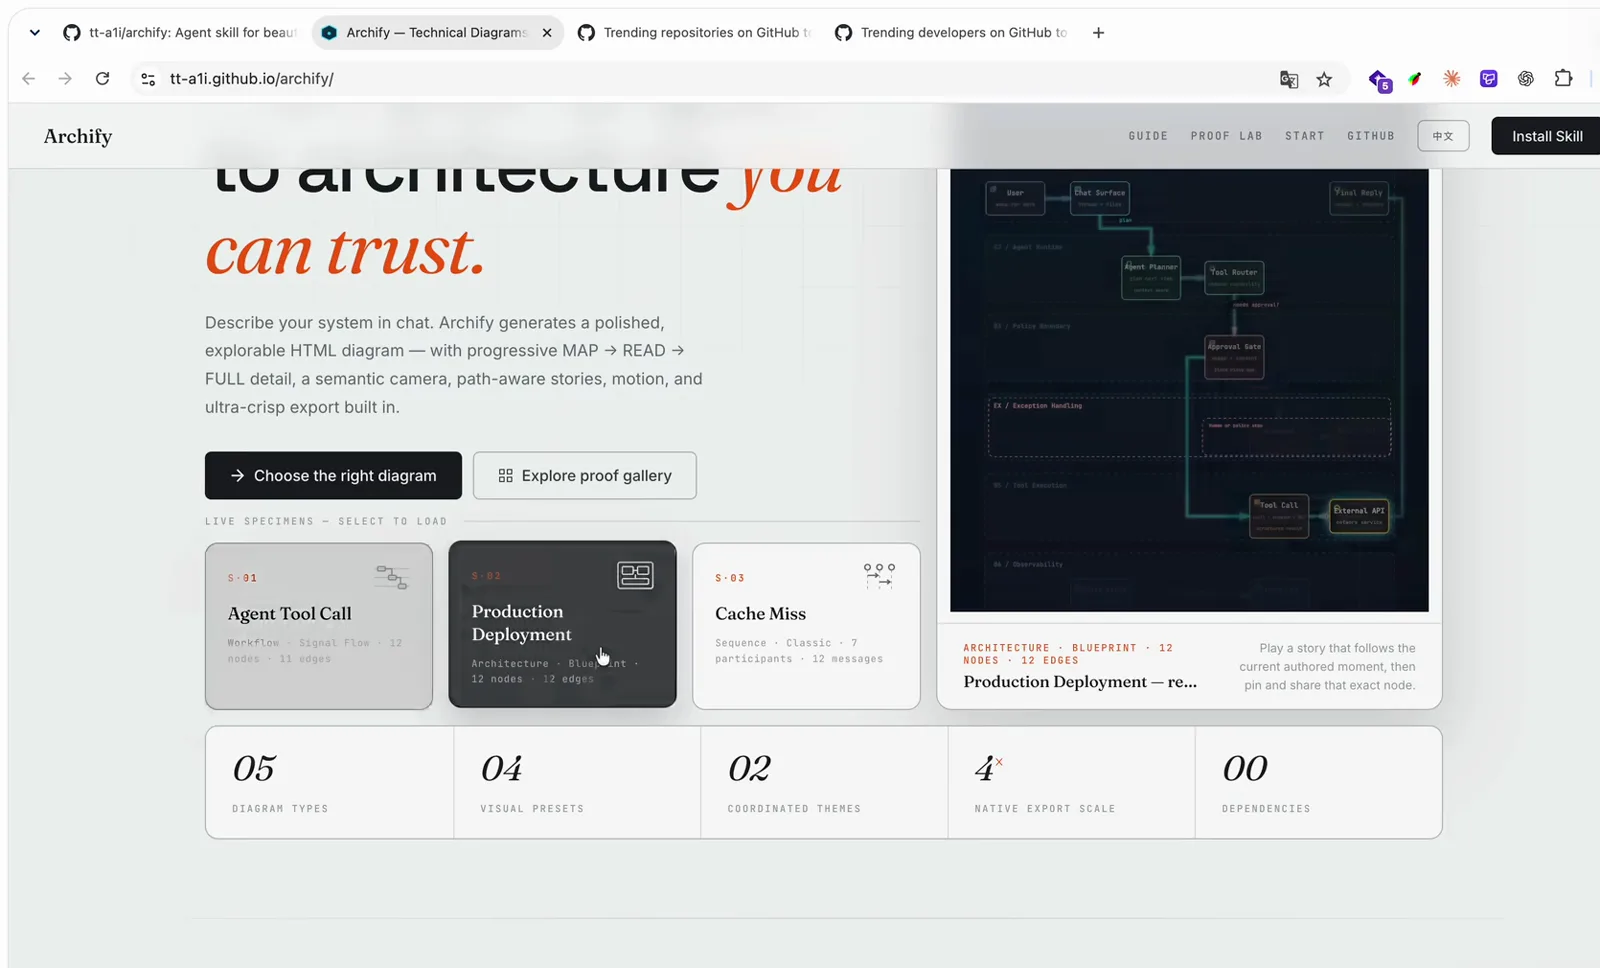This screenshot has width=1600, height=968.
Task: Open the tab search chevron dropdown
Action: (x=35, y=33)
